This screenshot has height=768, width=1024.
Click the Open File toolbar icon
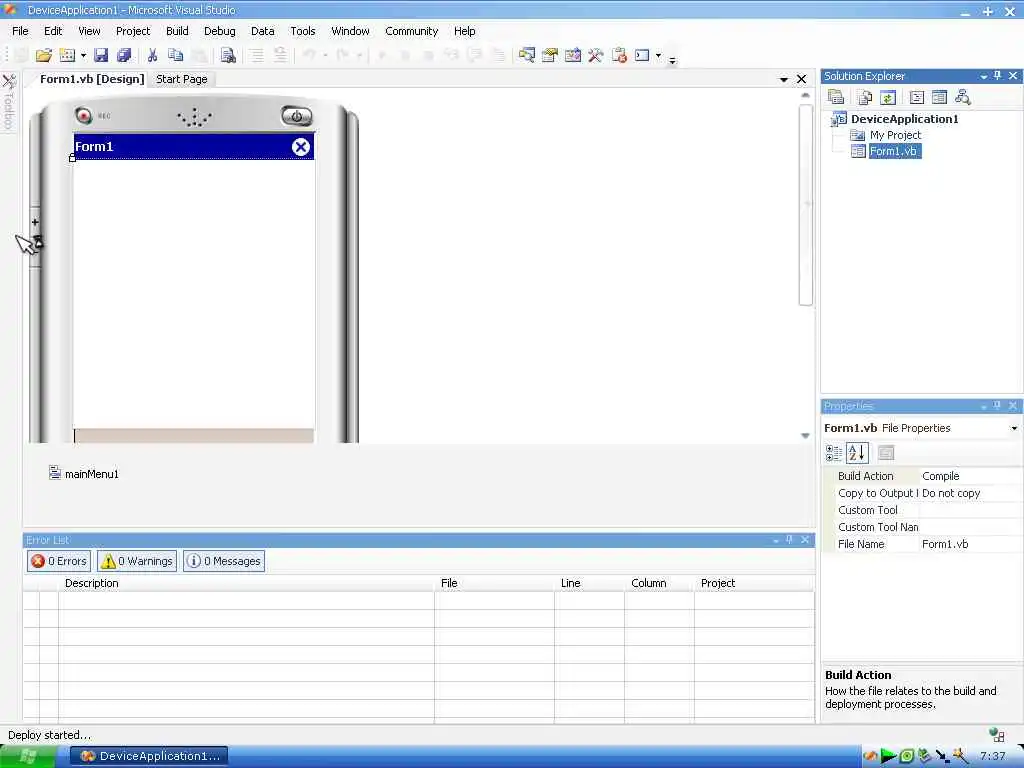pos(44,56)
